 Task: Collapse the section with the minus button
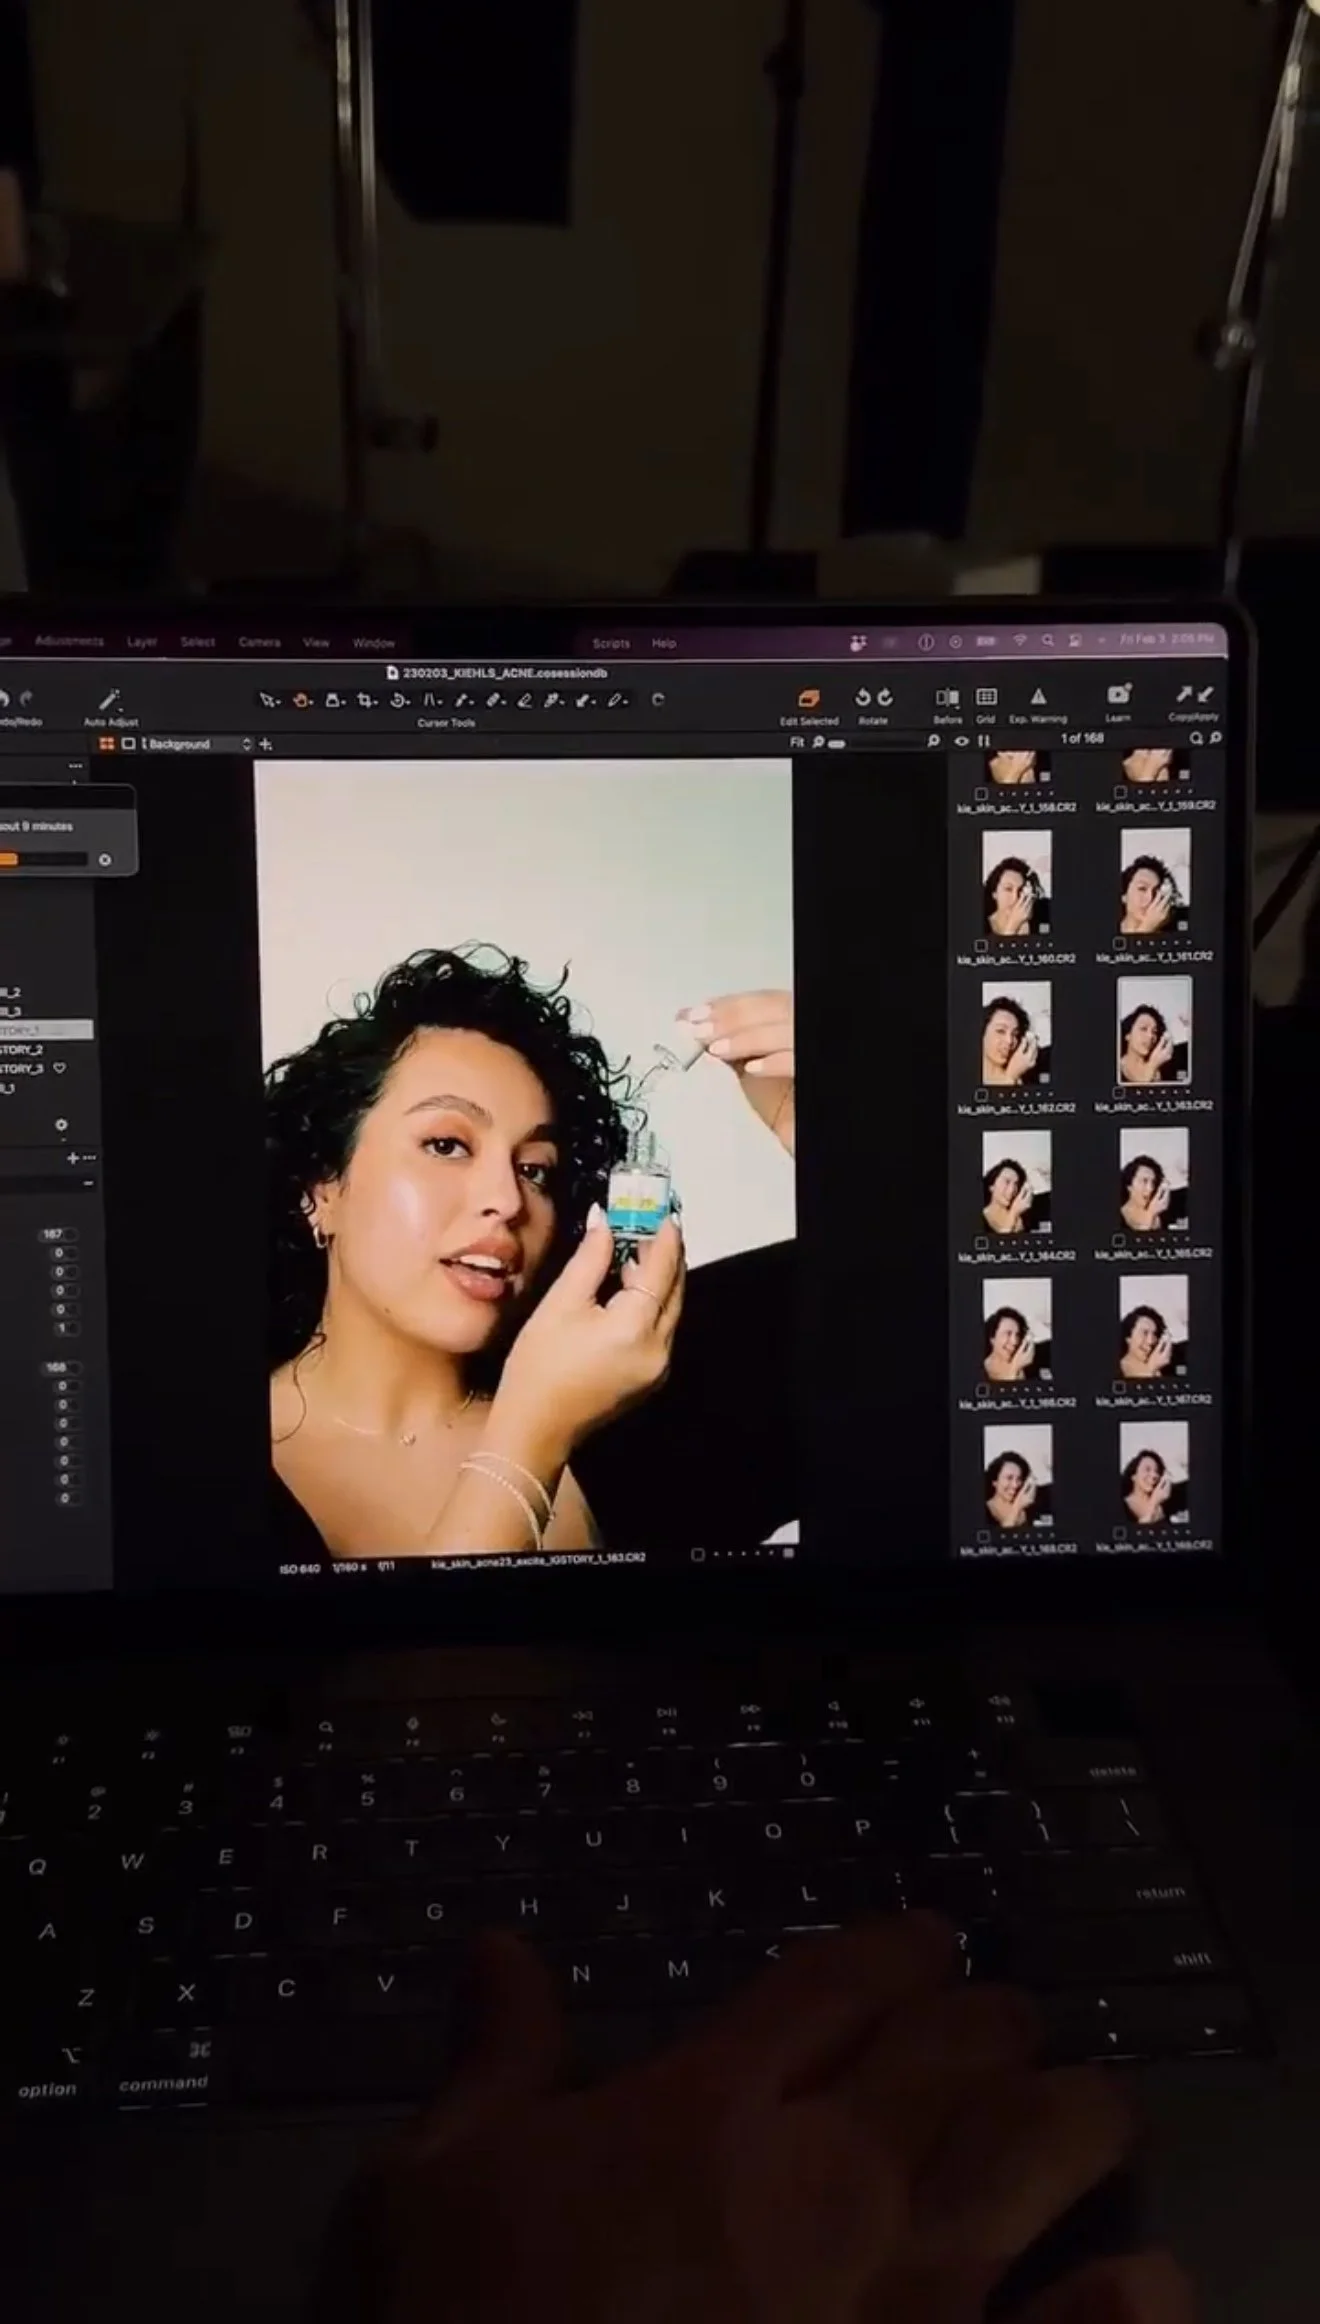click(x=89, y=1183)
